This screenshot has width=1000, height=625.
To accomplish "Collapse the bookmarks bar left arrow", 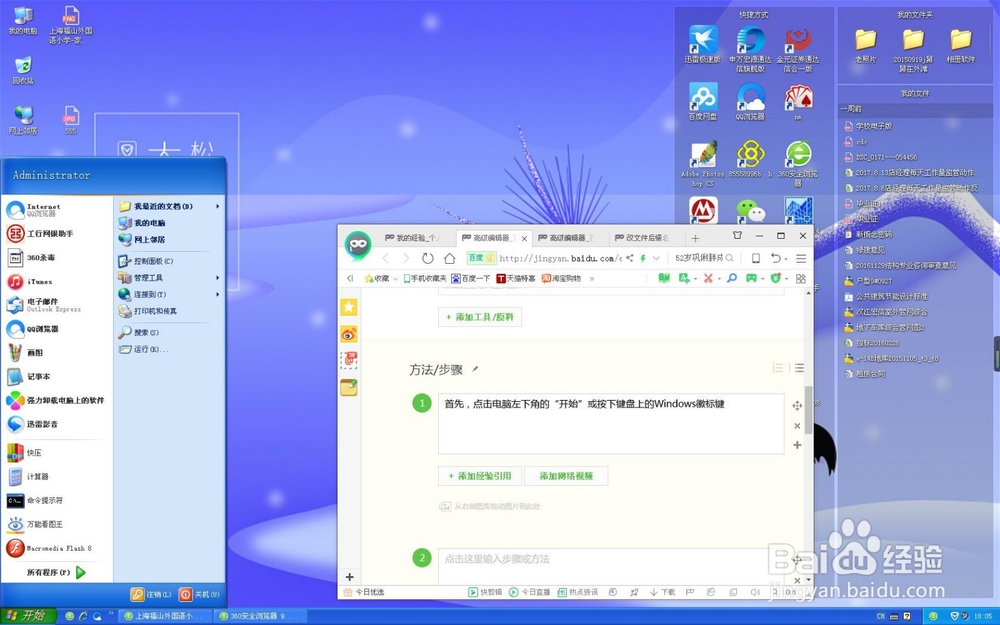I will pyautogui.click(x=349, y=279).
